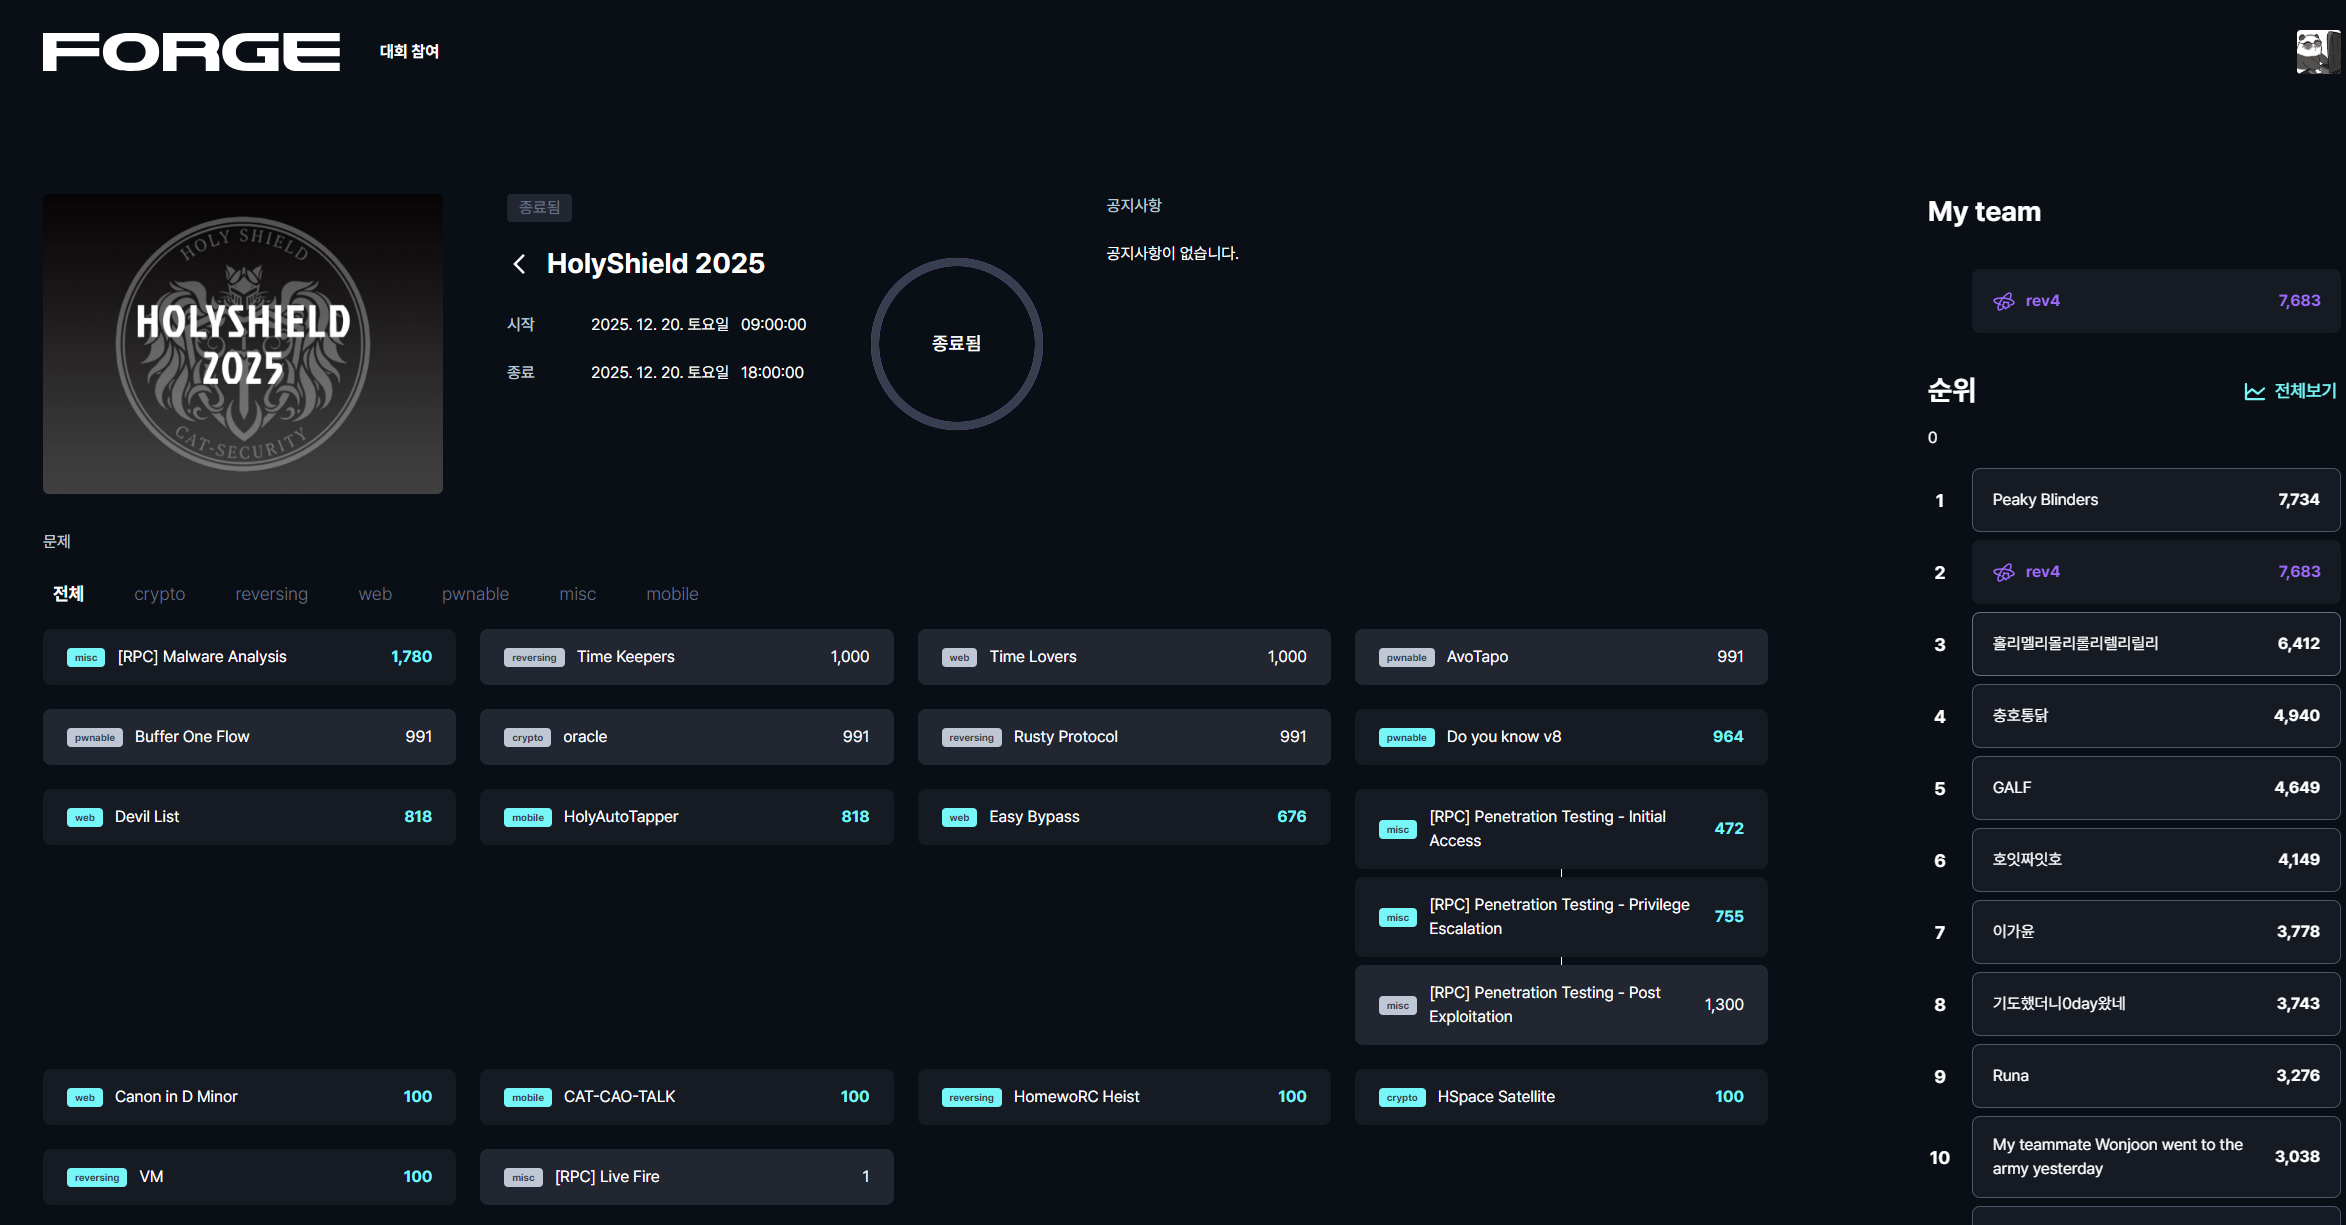Screen dimensions: 2346x1225
Task: Select the crypto category tab
Action: coord(160,594)
